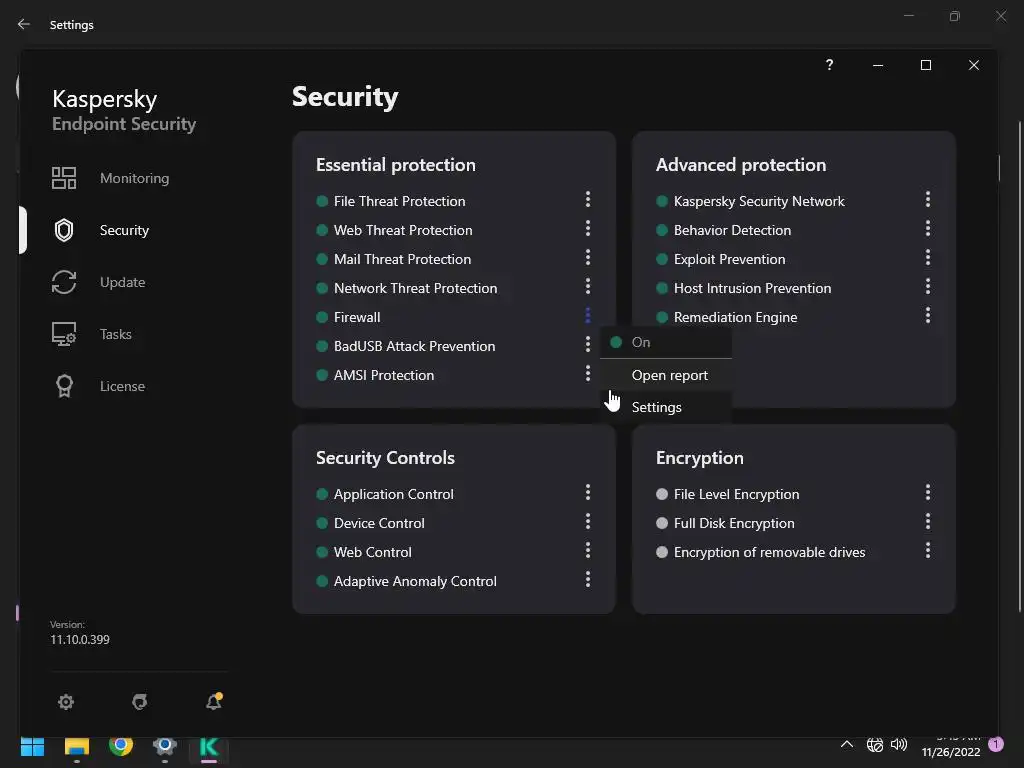Screen dimensions: 1024x768
Task: Open settings gear at sidebar bottom
Action: click(66, 702)
